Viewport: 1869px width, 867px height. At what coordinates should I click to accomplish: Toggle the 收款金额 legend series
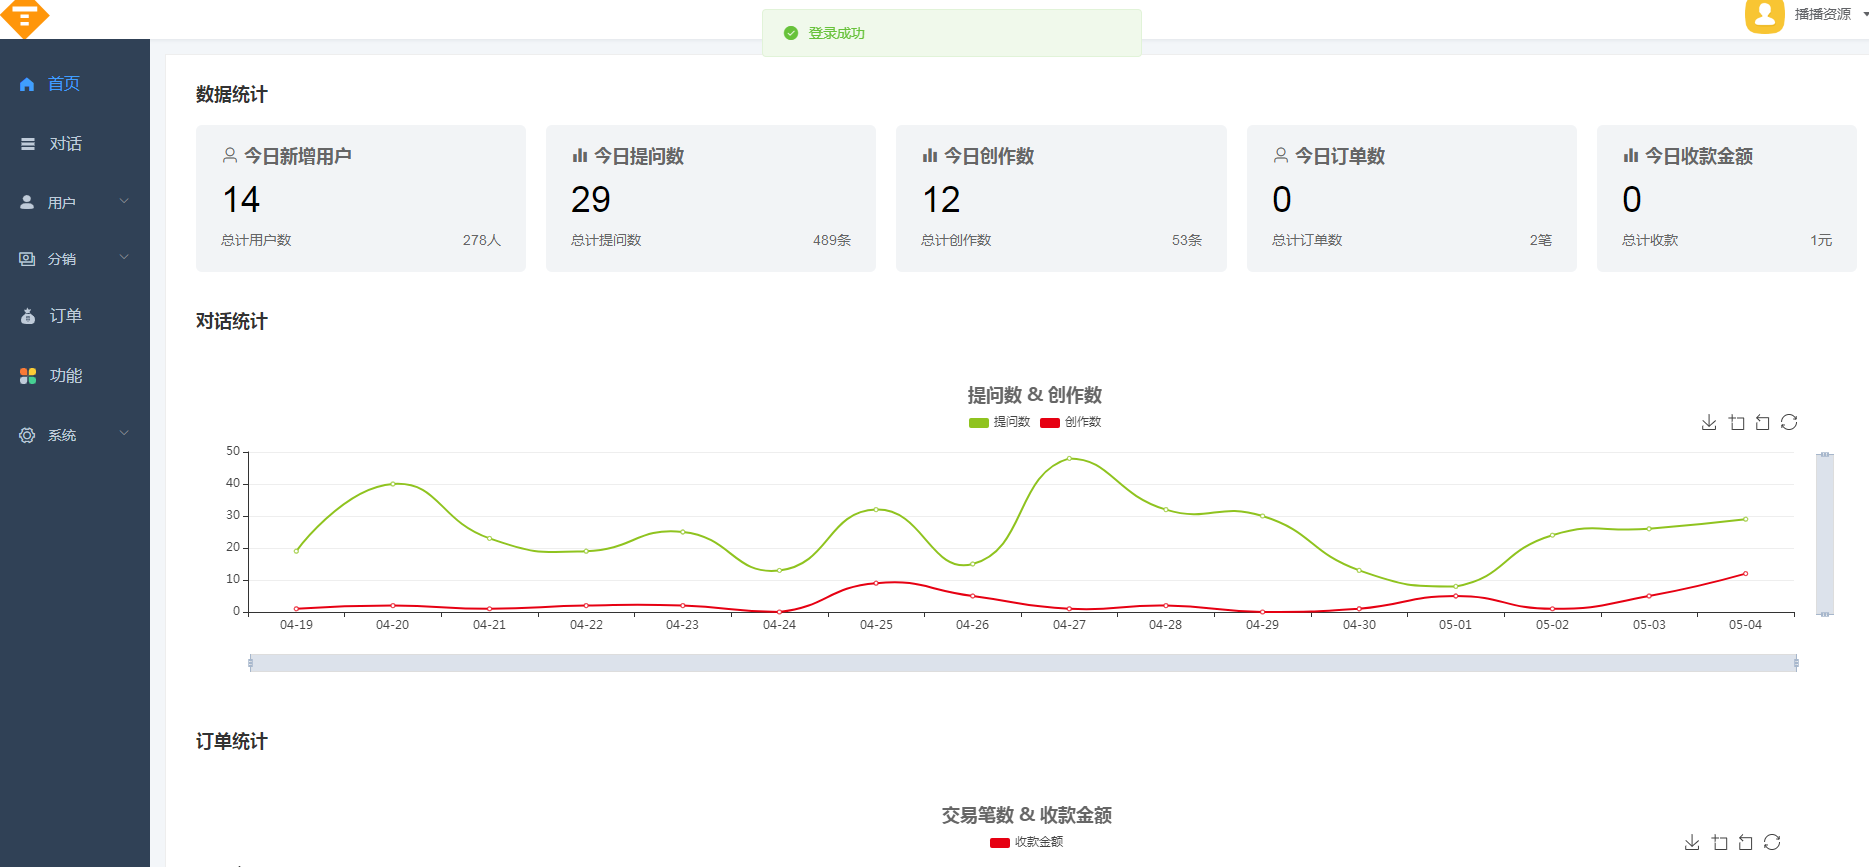pyautogui.click(x=1027, y=842)
